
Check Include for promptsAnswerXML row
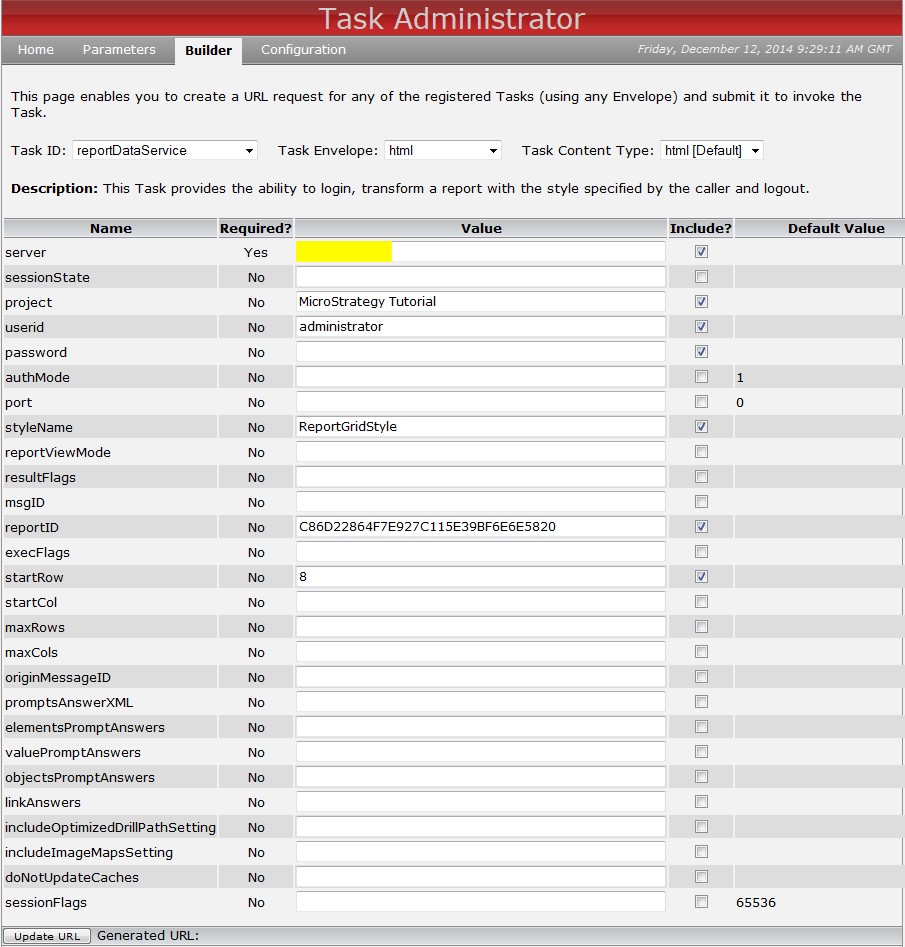pos(701,702)
